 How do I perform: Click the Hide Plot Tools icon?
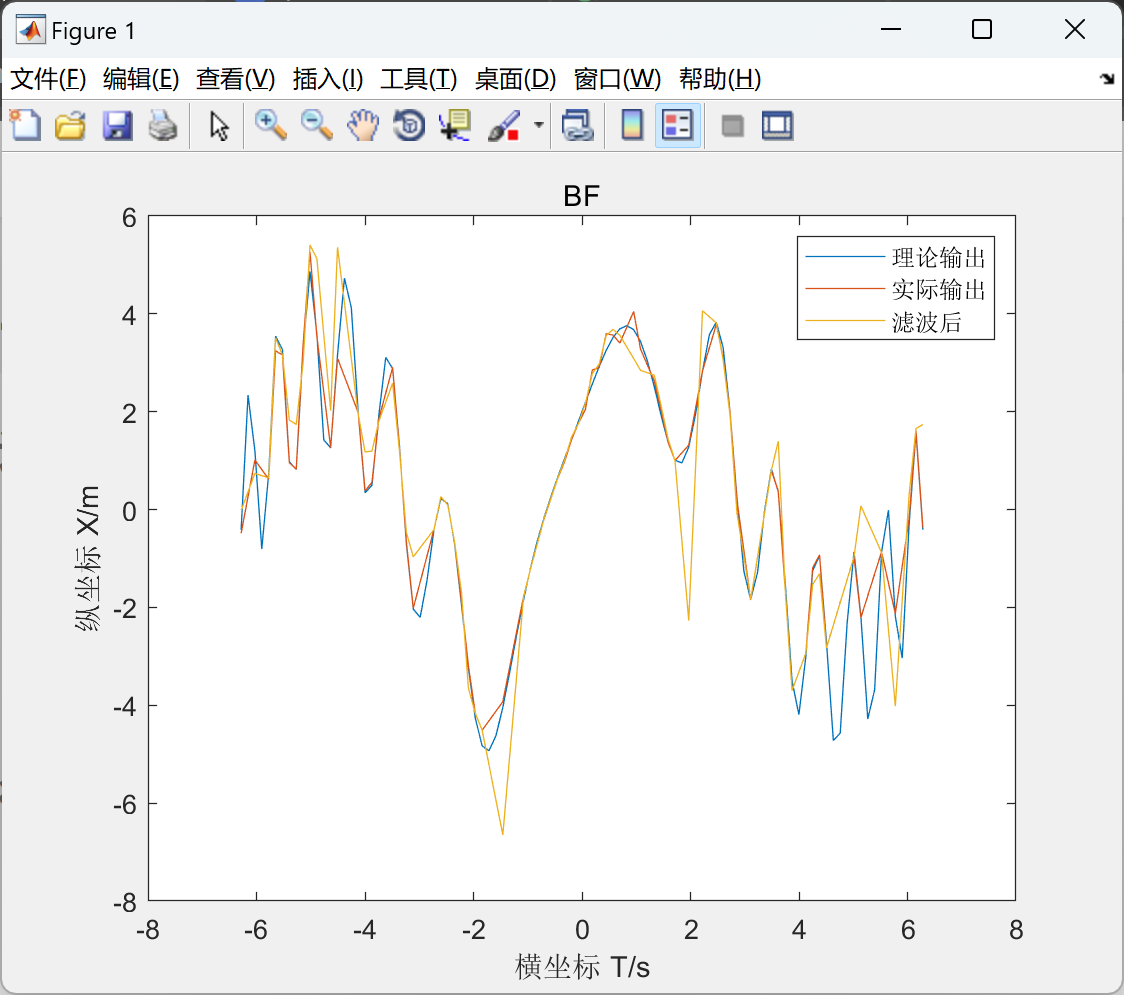coord(732,126)
